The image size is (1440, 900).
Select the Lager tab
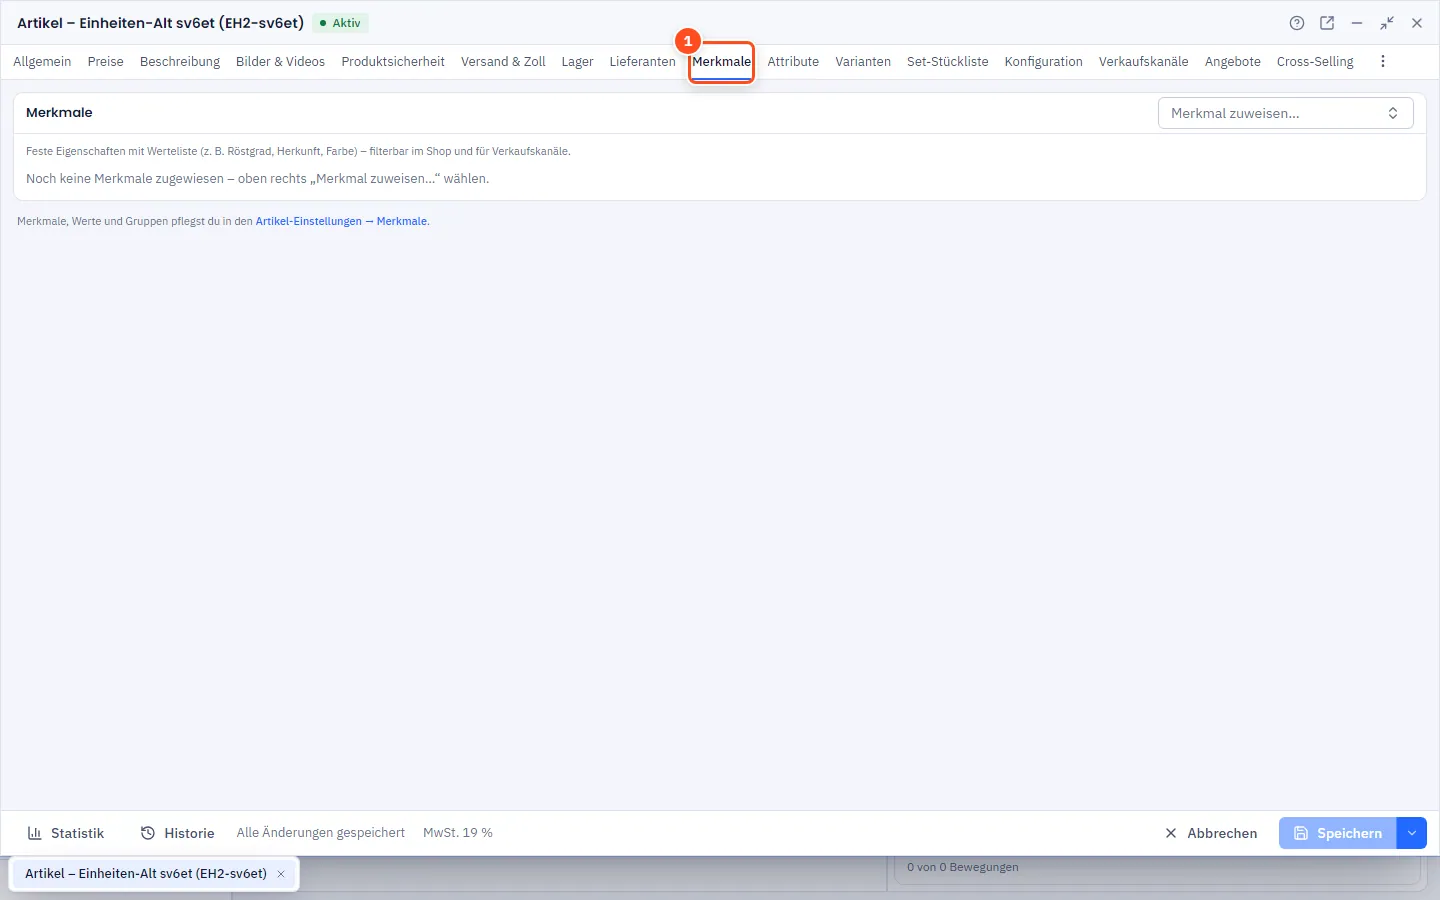click(x=577, y=62)
